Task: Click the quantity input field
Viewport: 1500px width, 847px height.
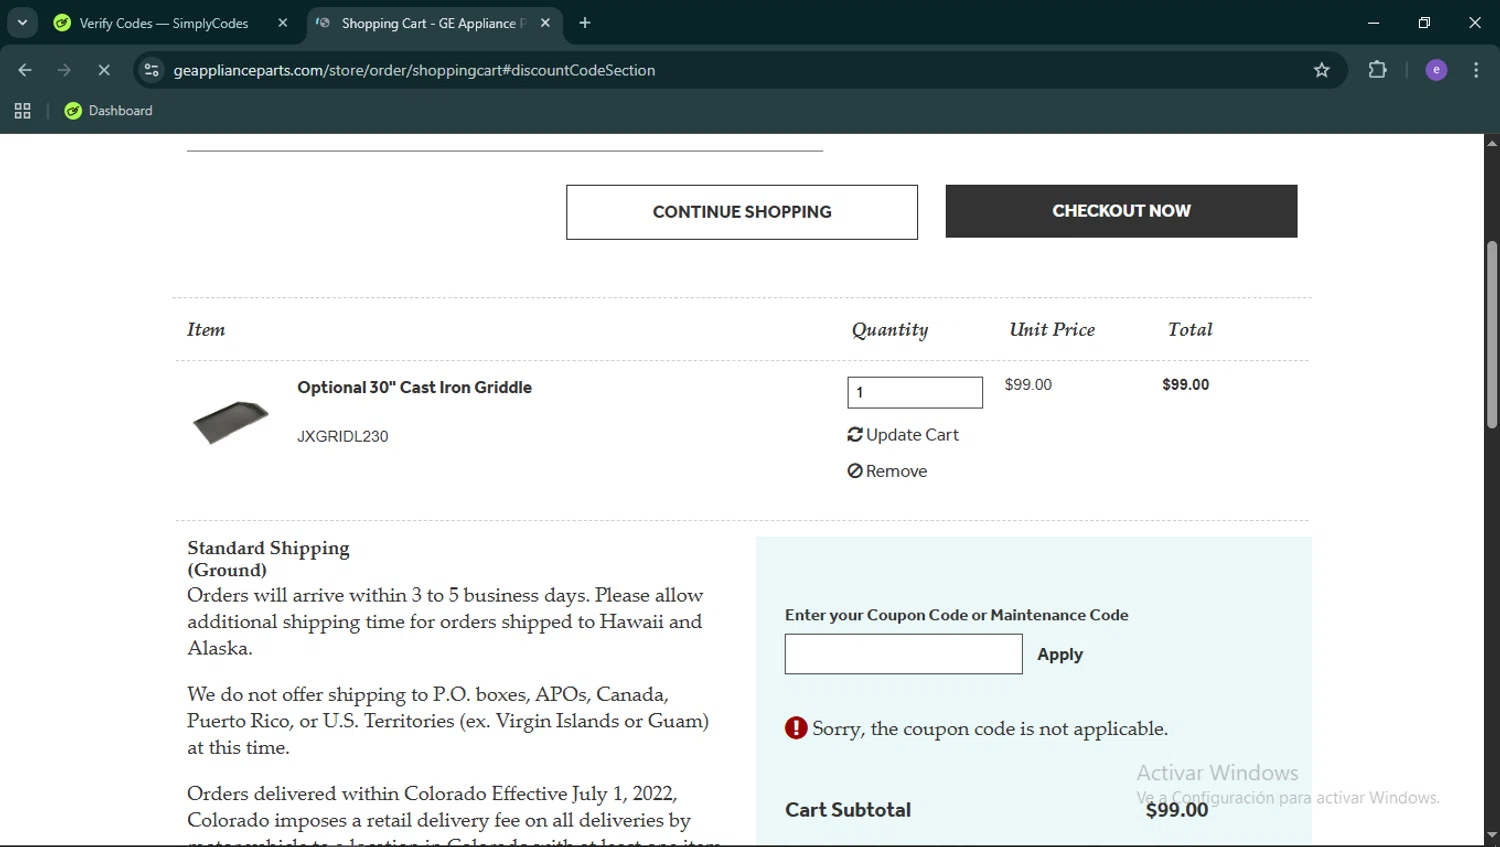Action: (x=915, y=392)
